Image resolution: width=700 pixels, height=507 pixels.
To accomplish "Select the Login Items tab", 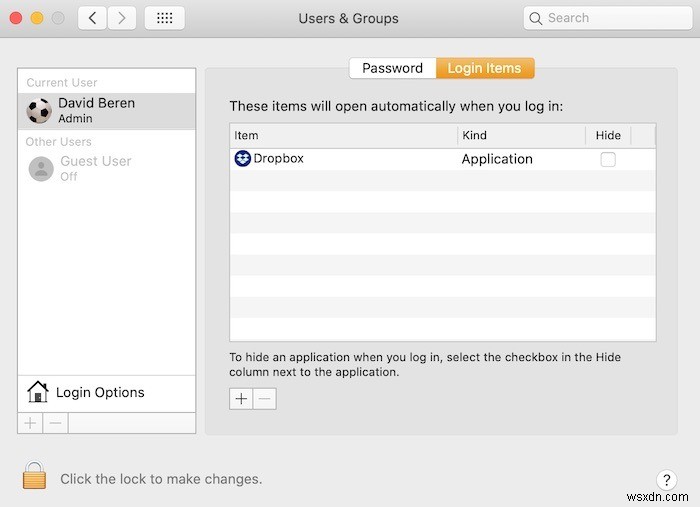I will 484,68.
